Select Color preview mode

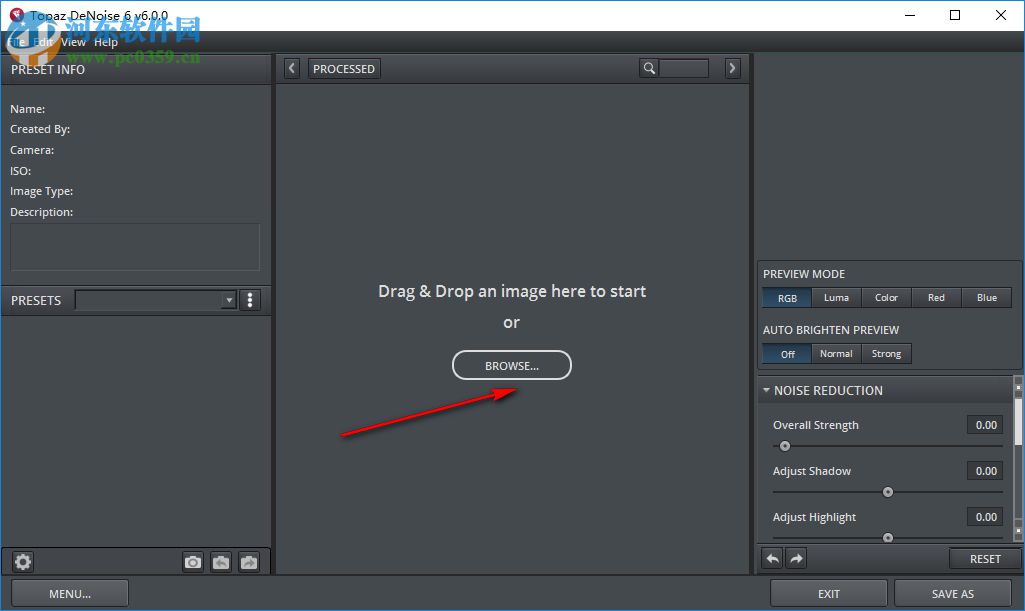[x=886, y=298]
